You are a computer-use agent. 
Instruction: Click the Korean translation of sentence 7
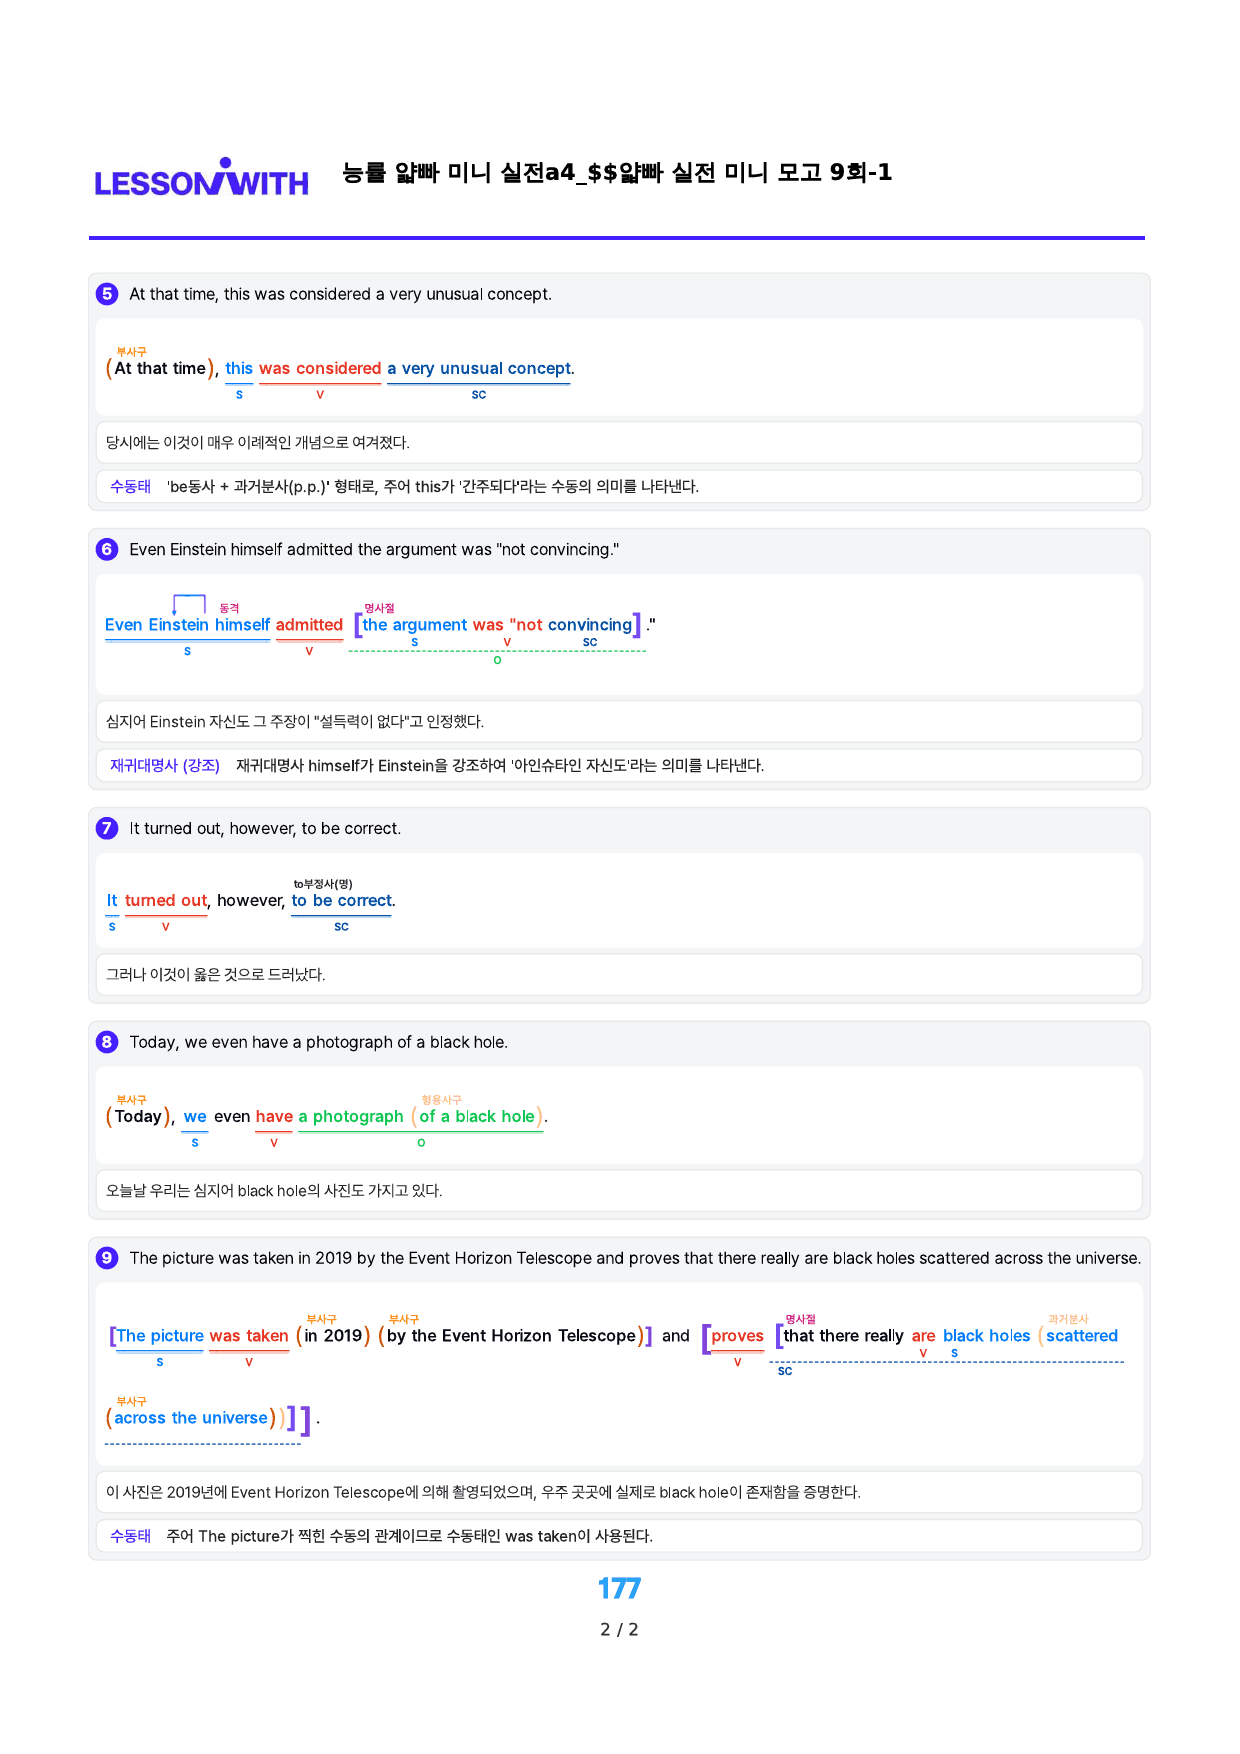click(216, 974)
